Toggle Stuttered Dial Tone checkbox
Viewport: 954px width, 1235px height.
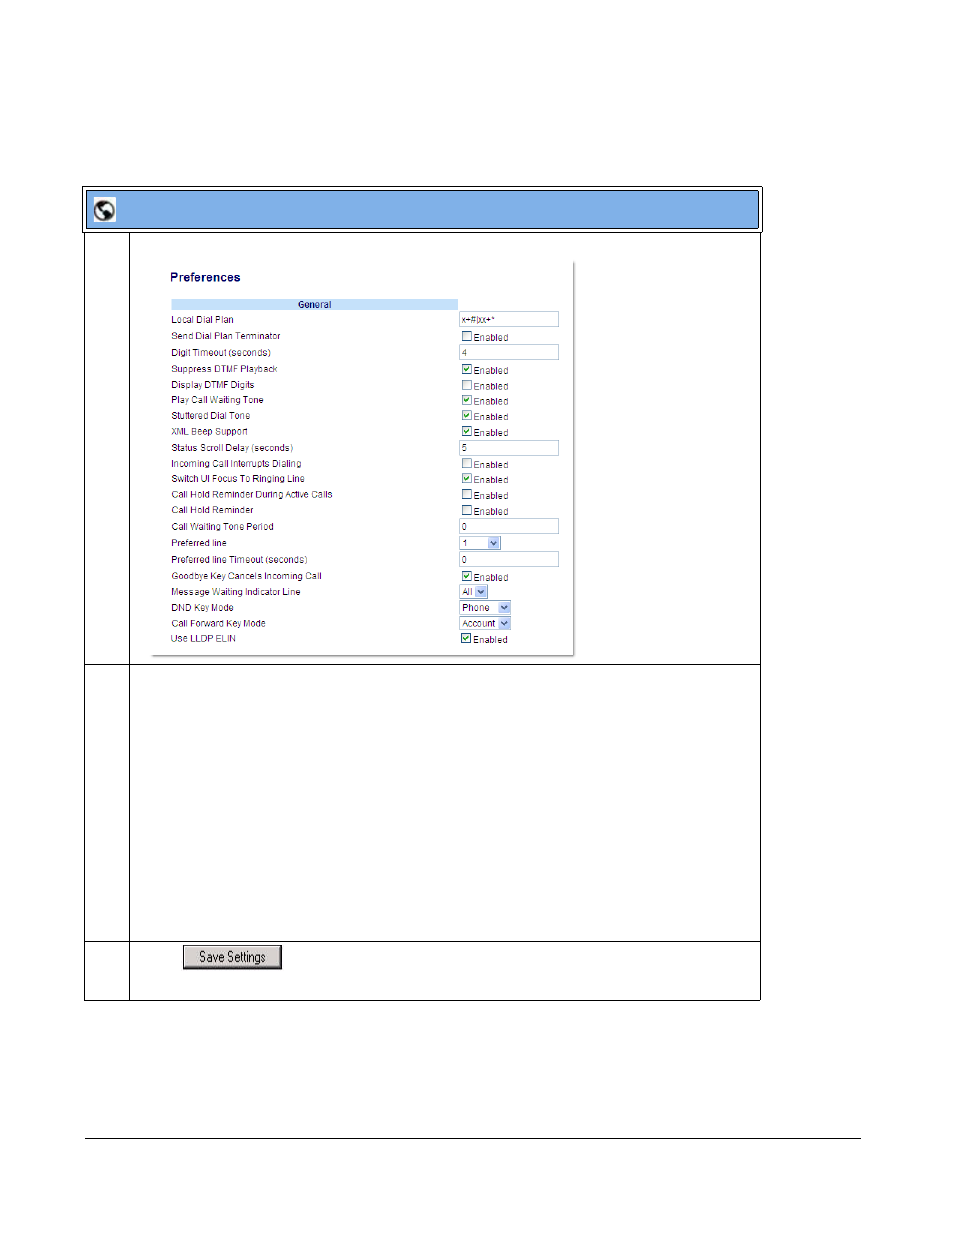click(x=466, y=415)
